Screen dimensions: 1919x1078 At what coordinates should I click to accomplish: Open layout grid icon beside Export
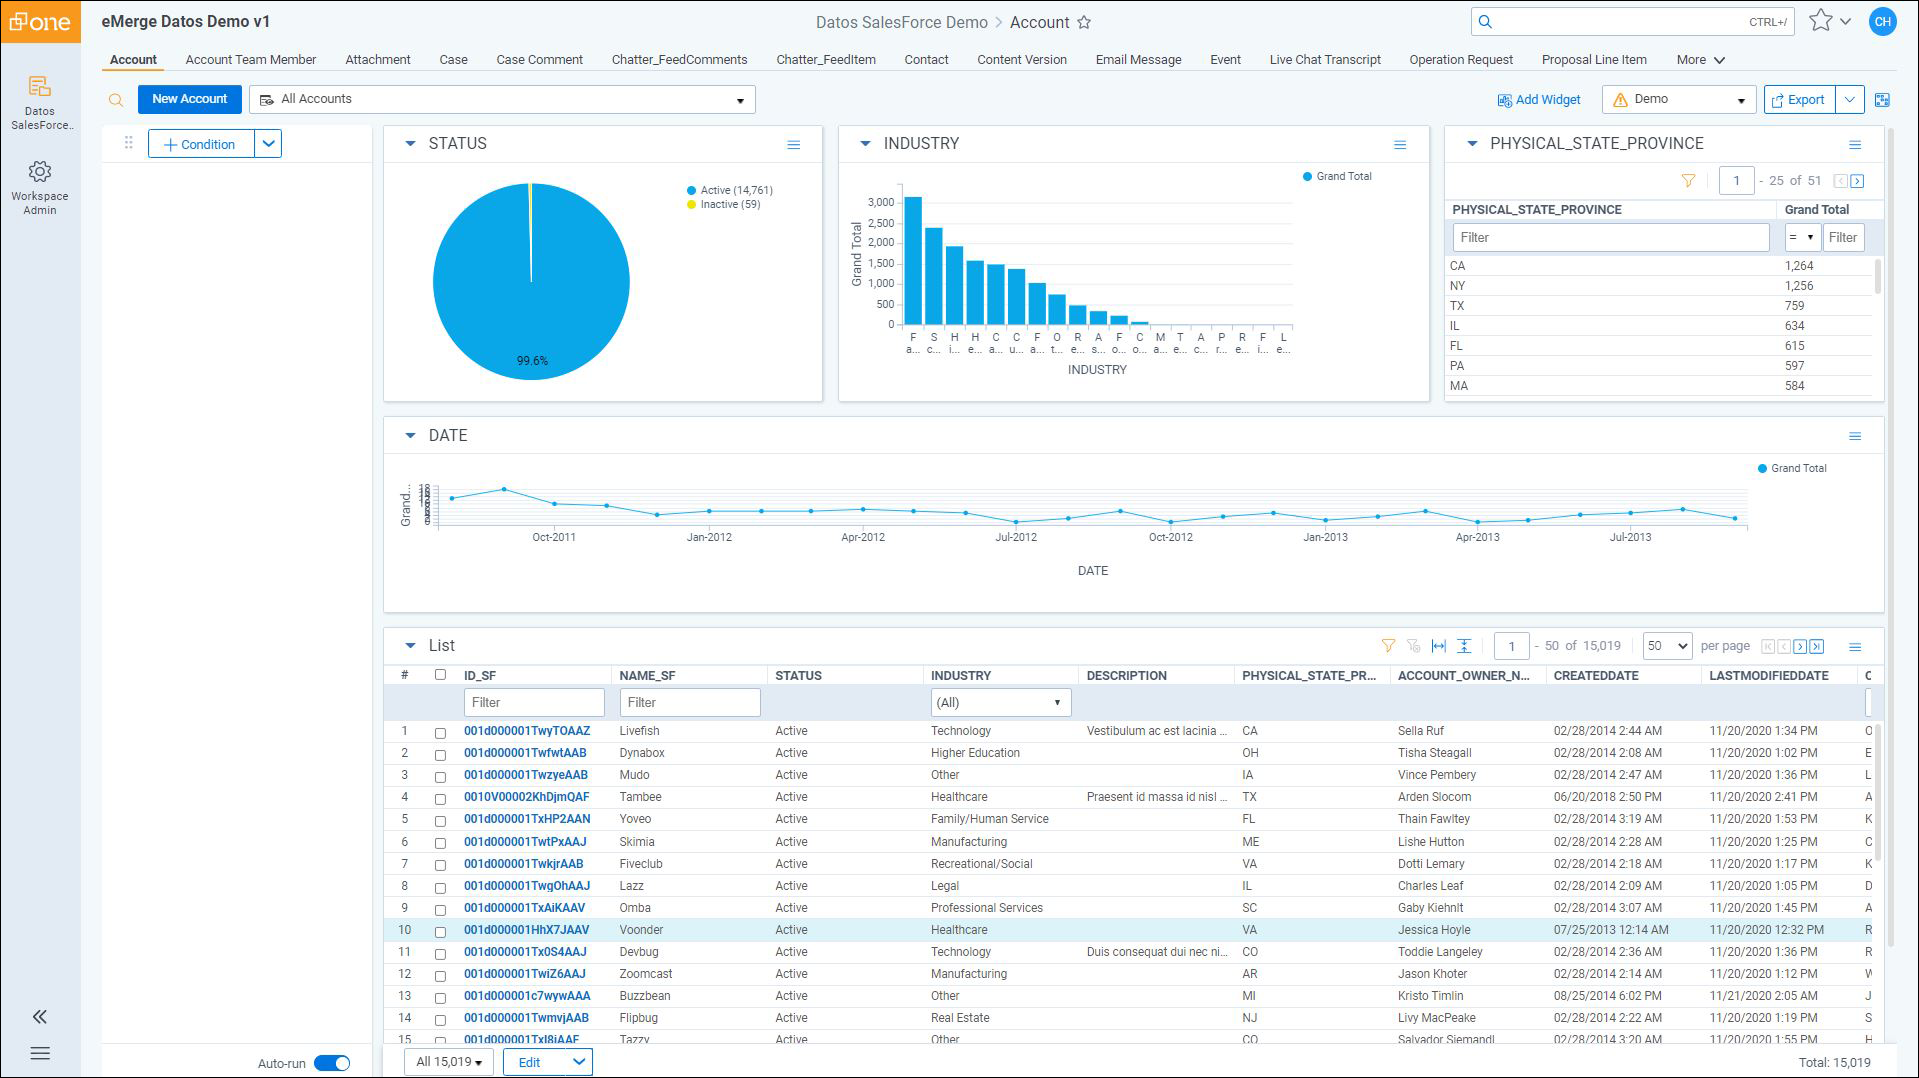1882,100
